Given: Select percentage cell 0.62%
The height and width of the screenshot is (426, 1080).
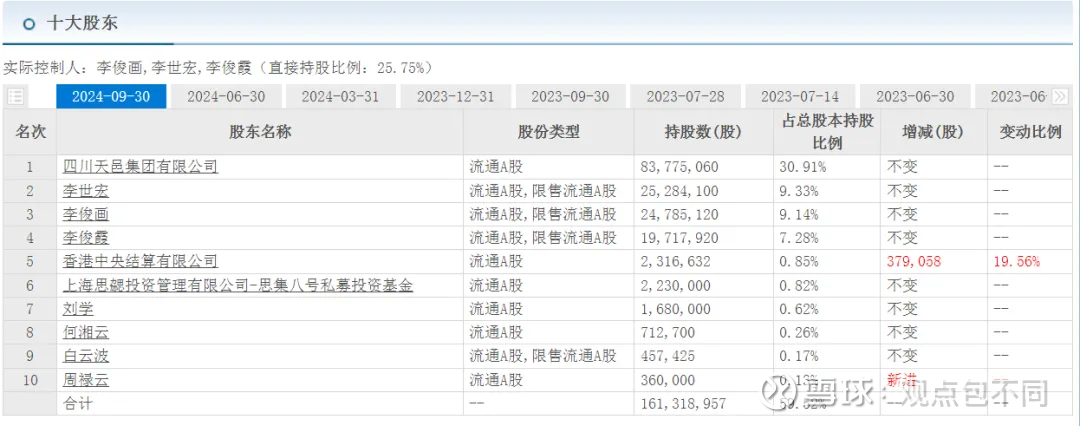Looking at the screenshot, I should tap(799, 310).
